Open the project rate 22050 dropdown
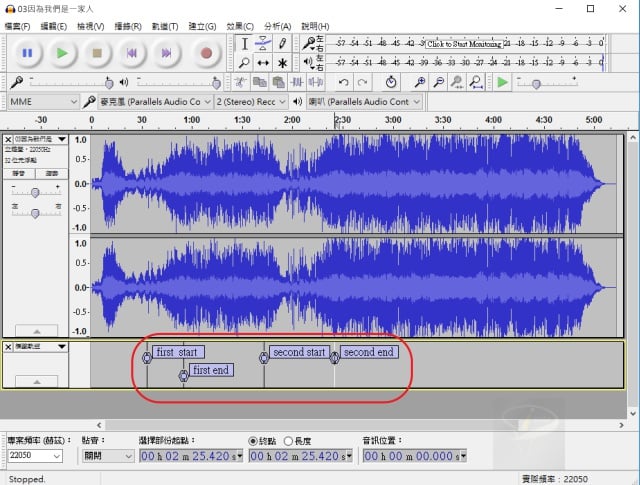Viewport: 640px width, 485px height. [34, 456]
